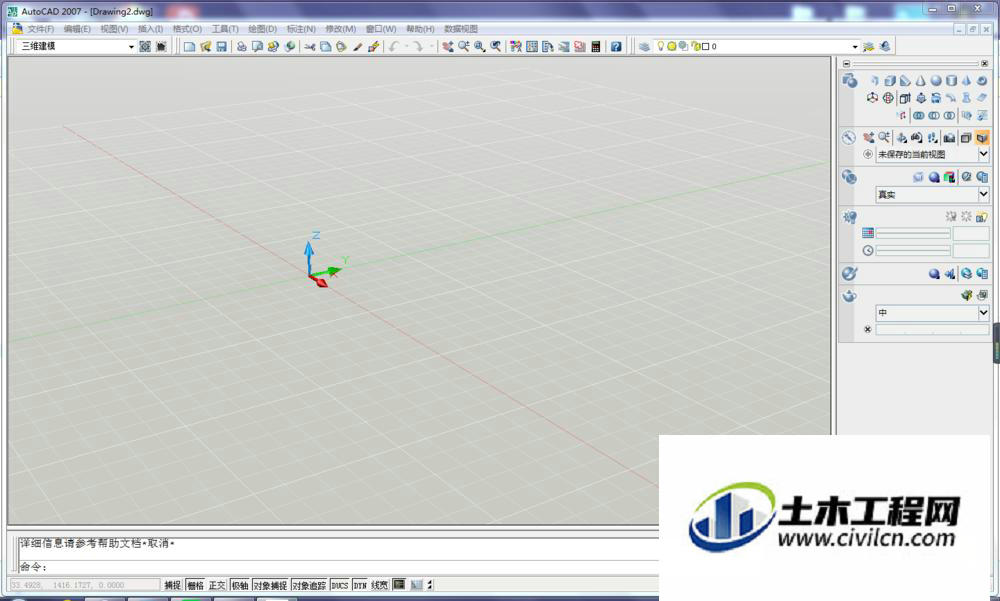Toggle 栅格 grid display in status bar
The image size is (1000, 601).
[x=195, y=585]
